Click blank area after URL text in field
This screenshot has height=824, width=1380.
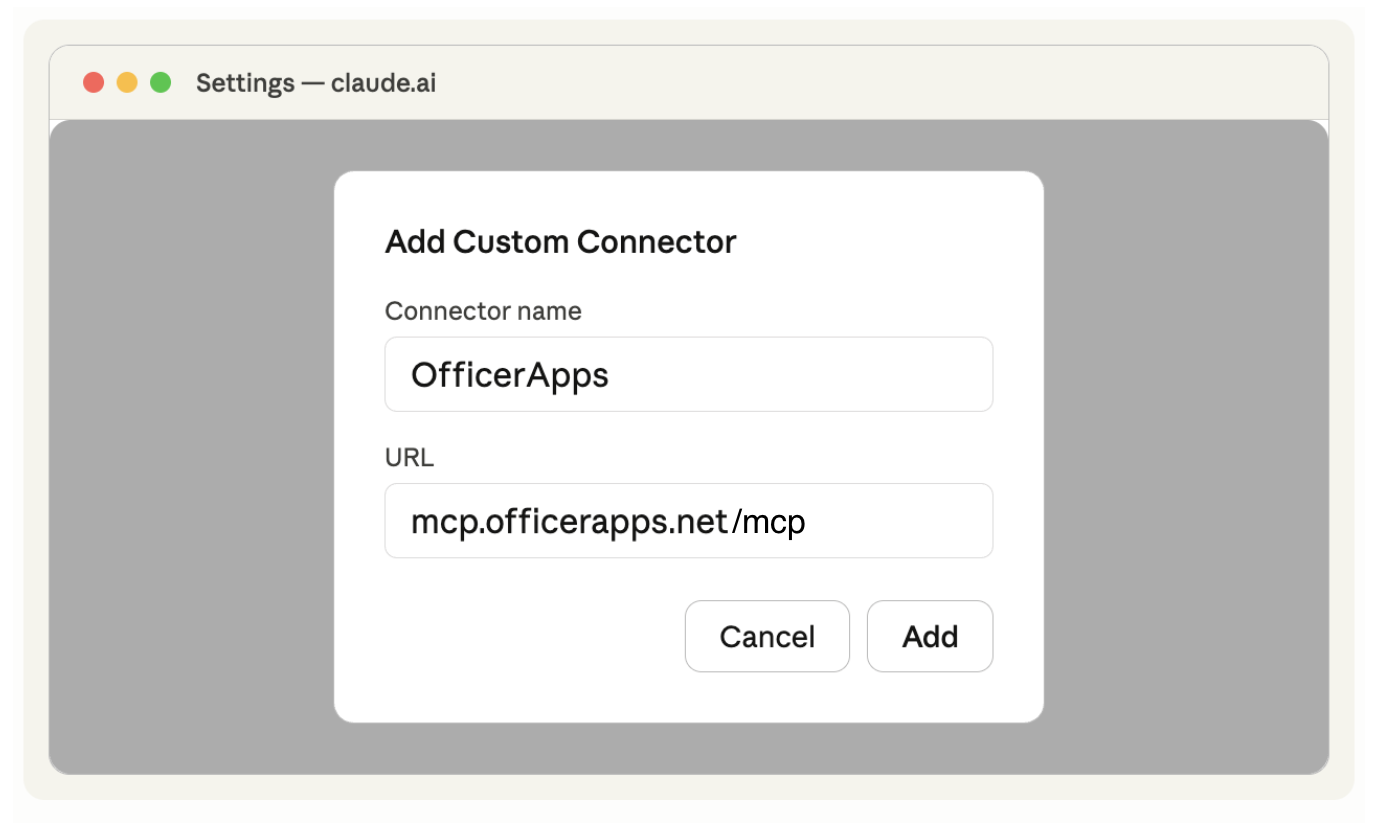pyautogui.click(x=898, y=521)
